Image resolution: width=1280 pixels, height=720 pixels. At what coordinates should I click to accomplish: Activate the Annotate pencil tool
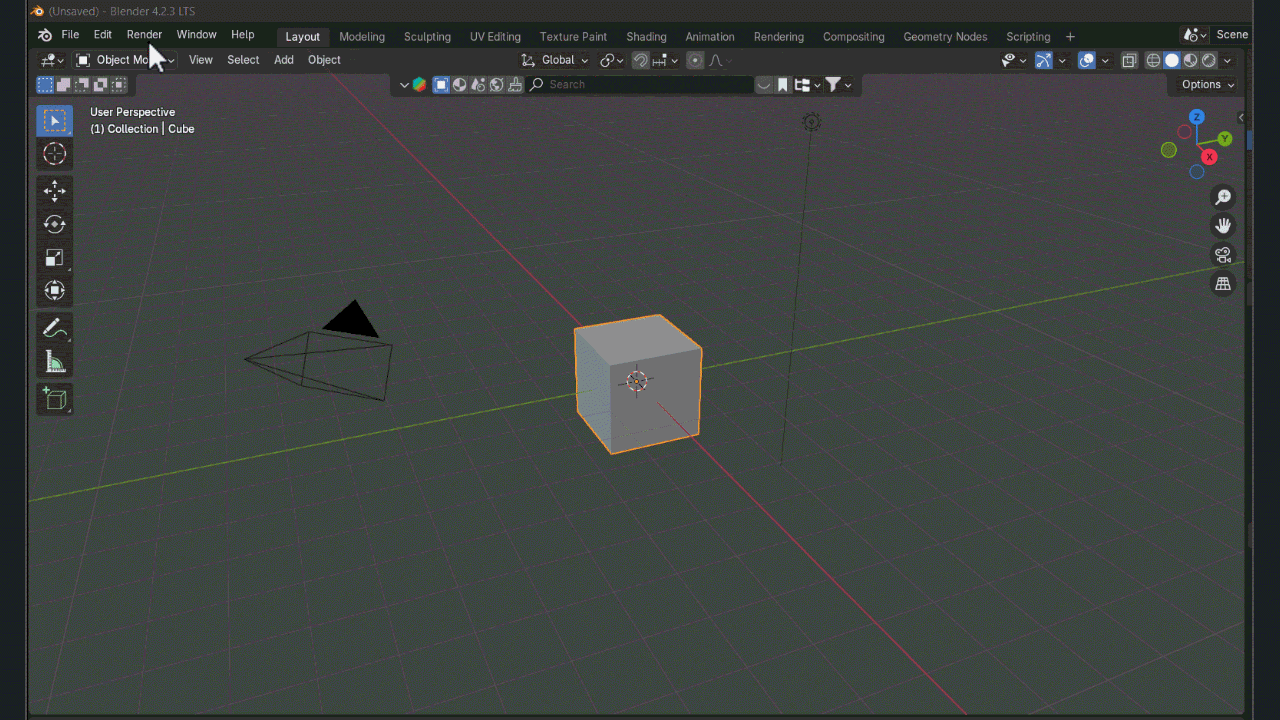[55, 328]
